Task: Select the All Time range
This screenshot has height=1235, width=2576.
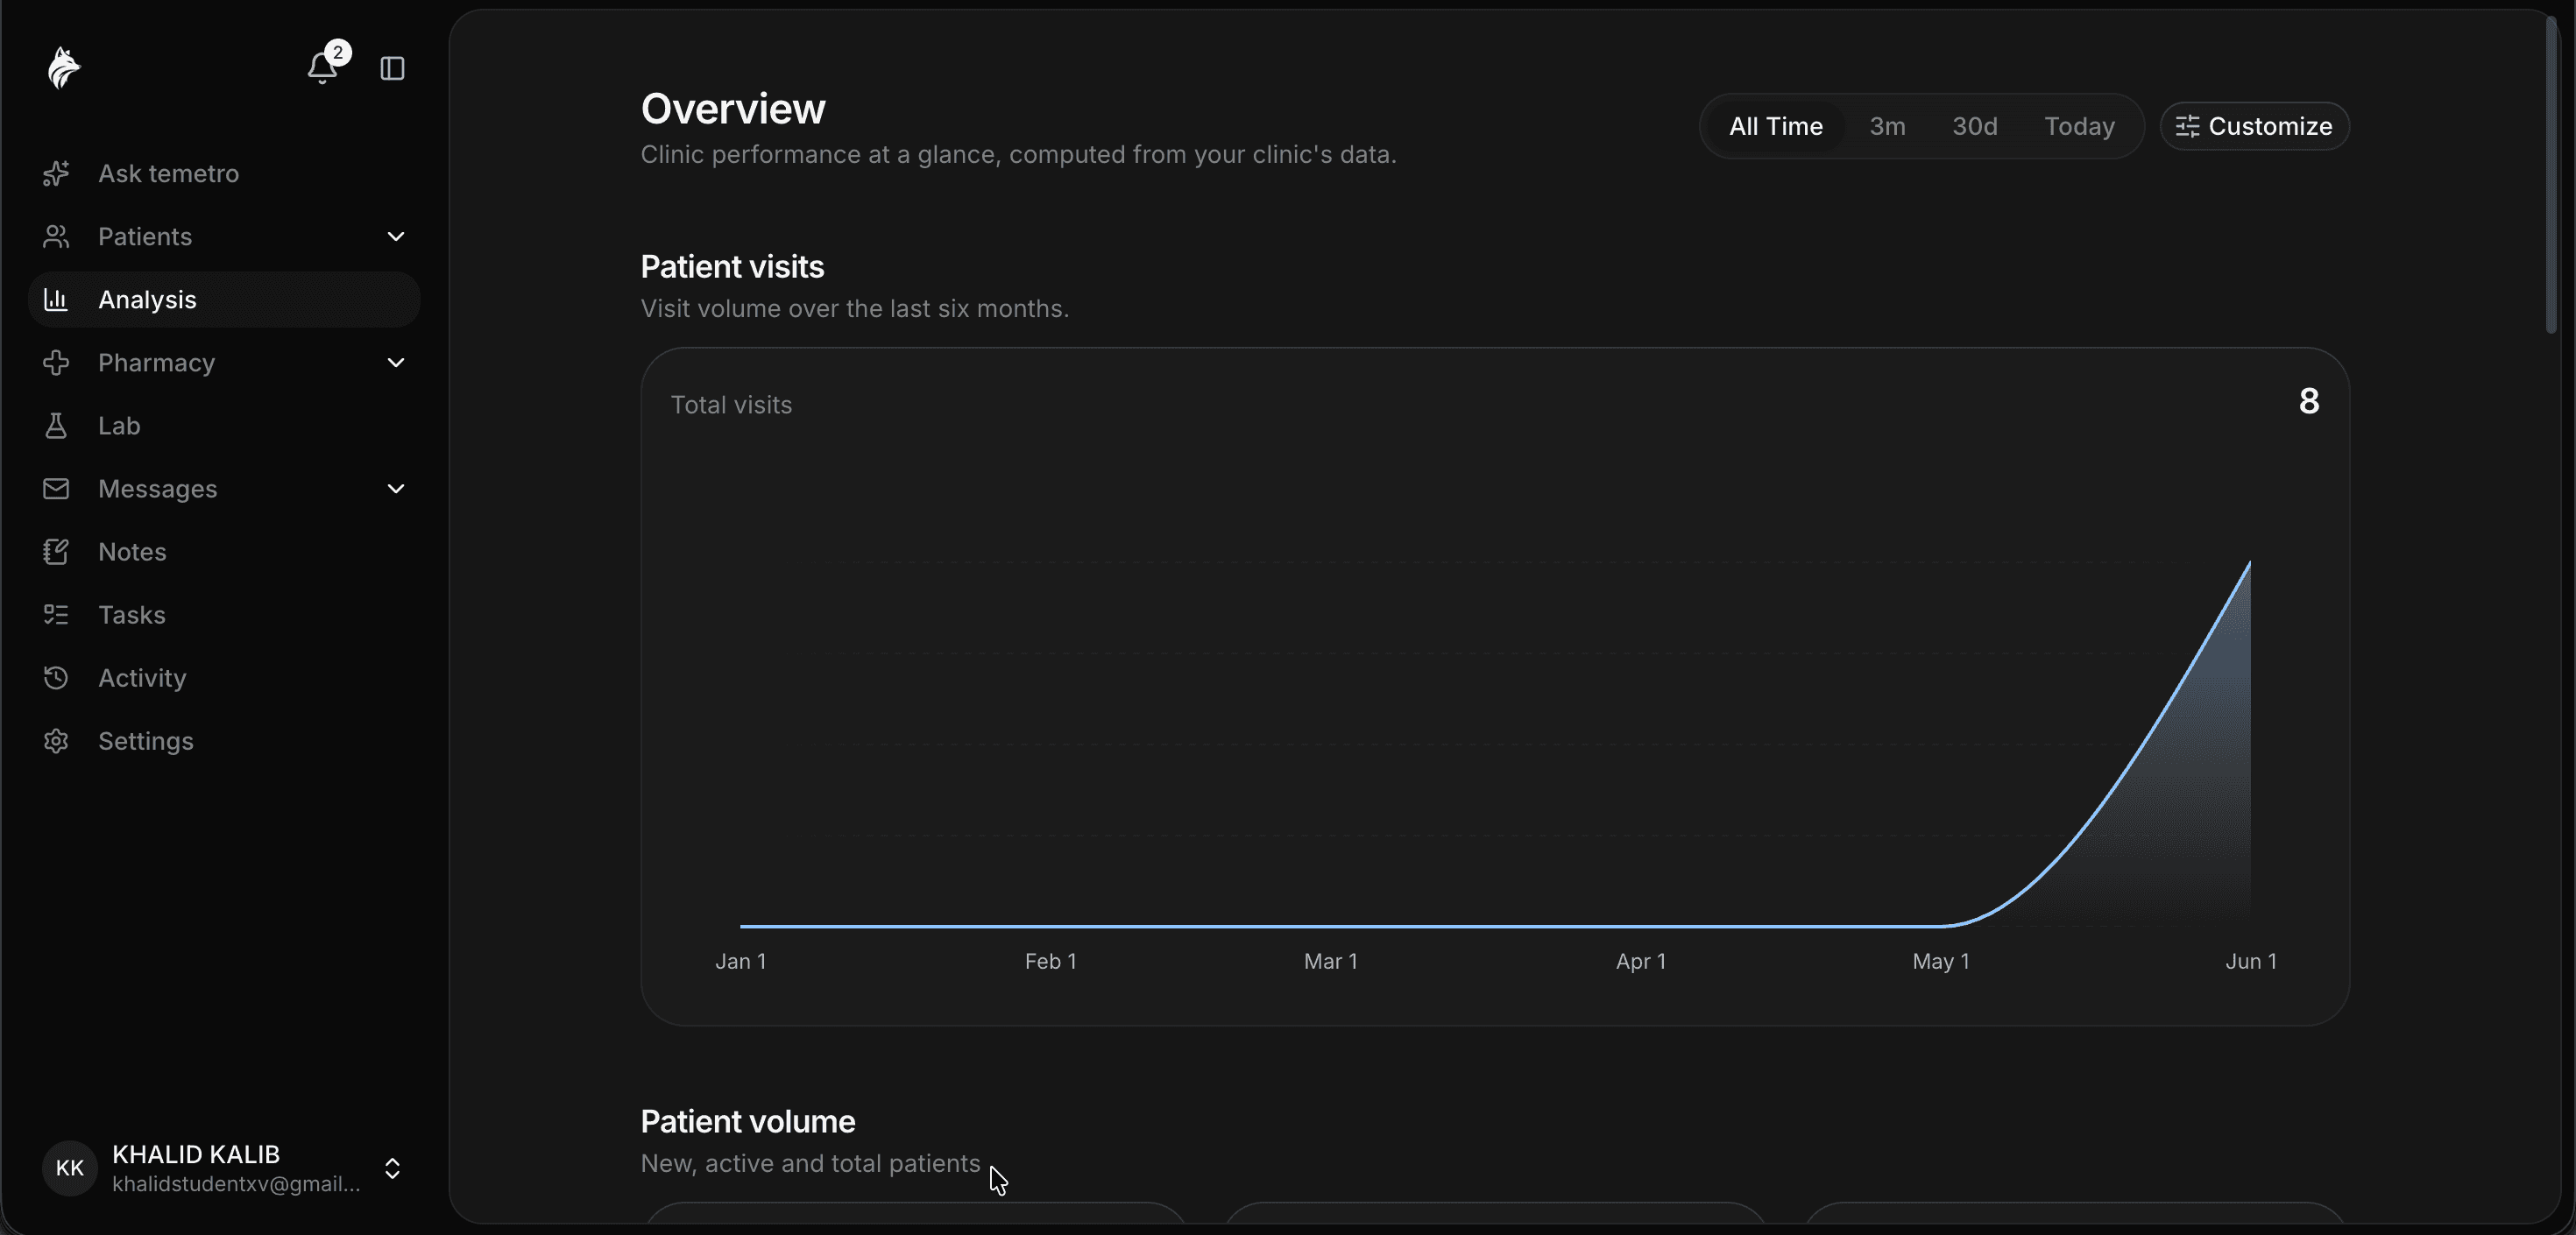Action: click(1775, 126)
